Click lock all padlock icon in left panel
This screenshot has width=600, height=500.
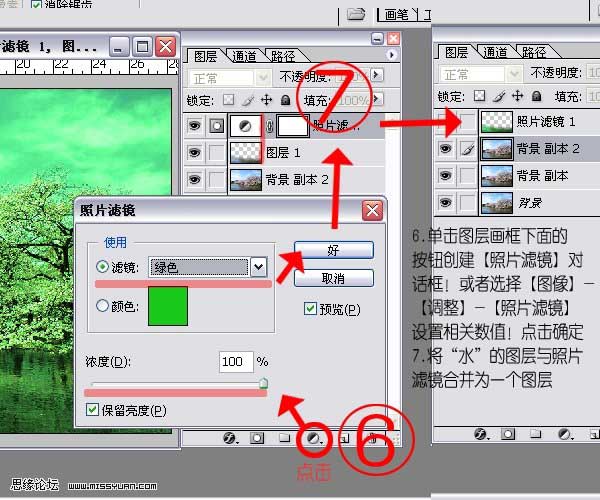(x=285, y=100)
